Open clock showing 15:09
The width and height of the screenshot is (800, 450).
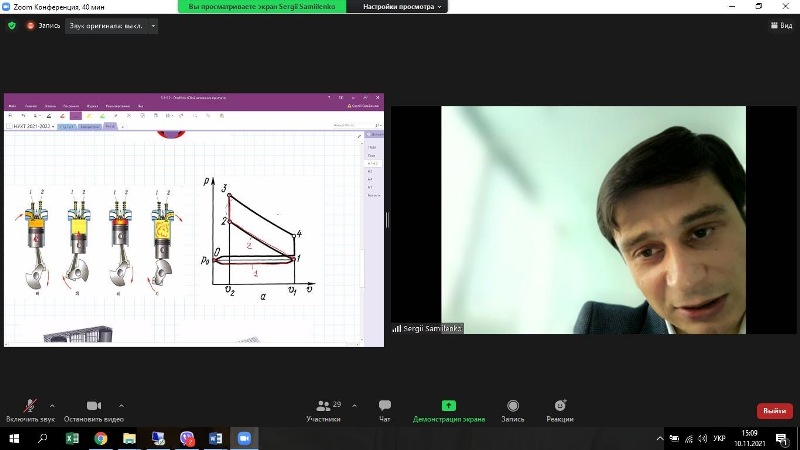(750, 438)
